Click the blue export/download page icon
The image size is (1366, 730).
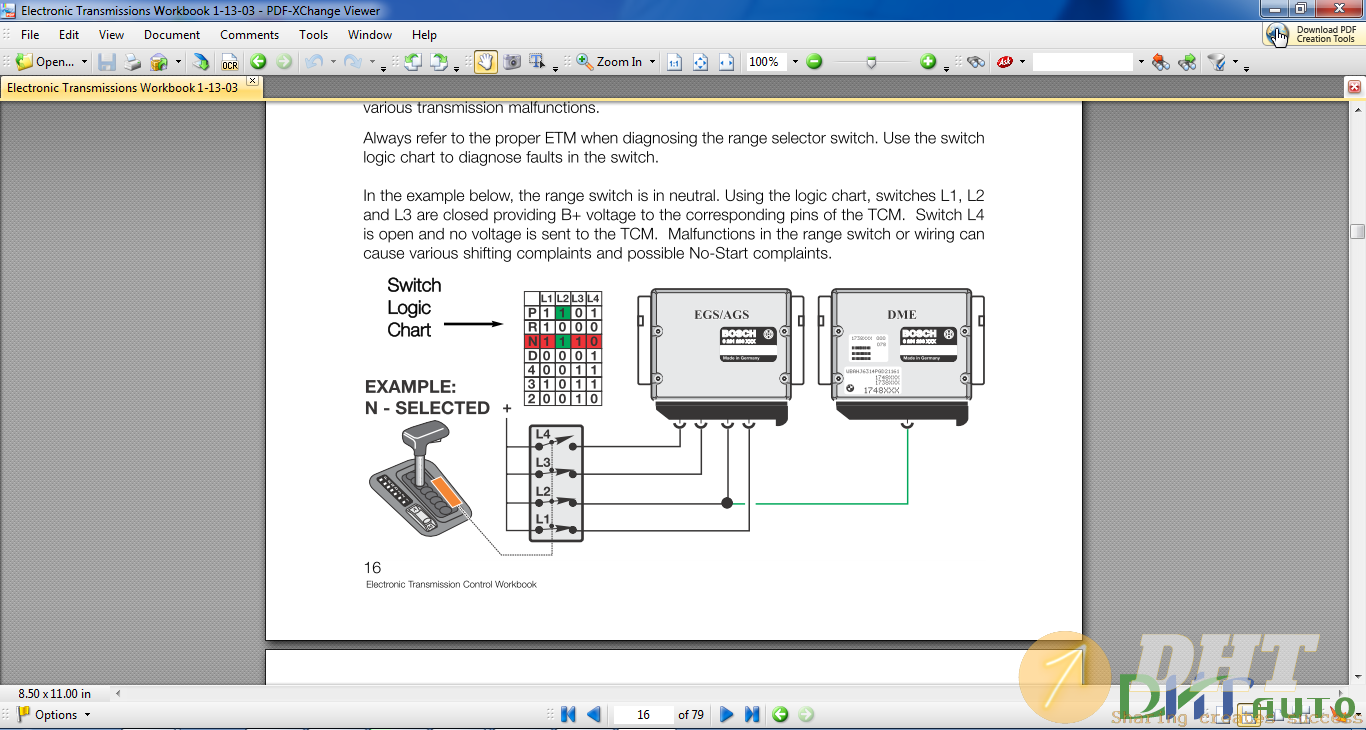[201, 62]
